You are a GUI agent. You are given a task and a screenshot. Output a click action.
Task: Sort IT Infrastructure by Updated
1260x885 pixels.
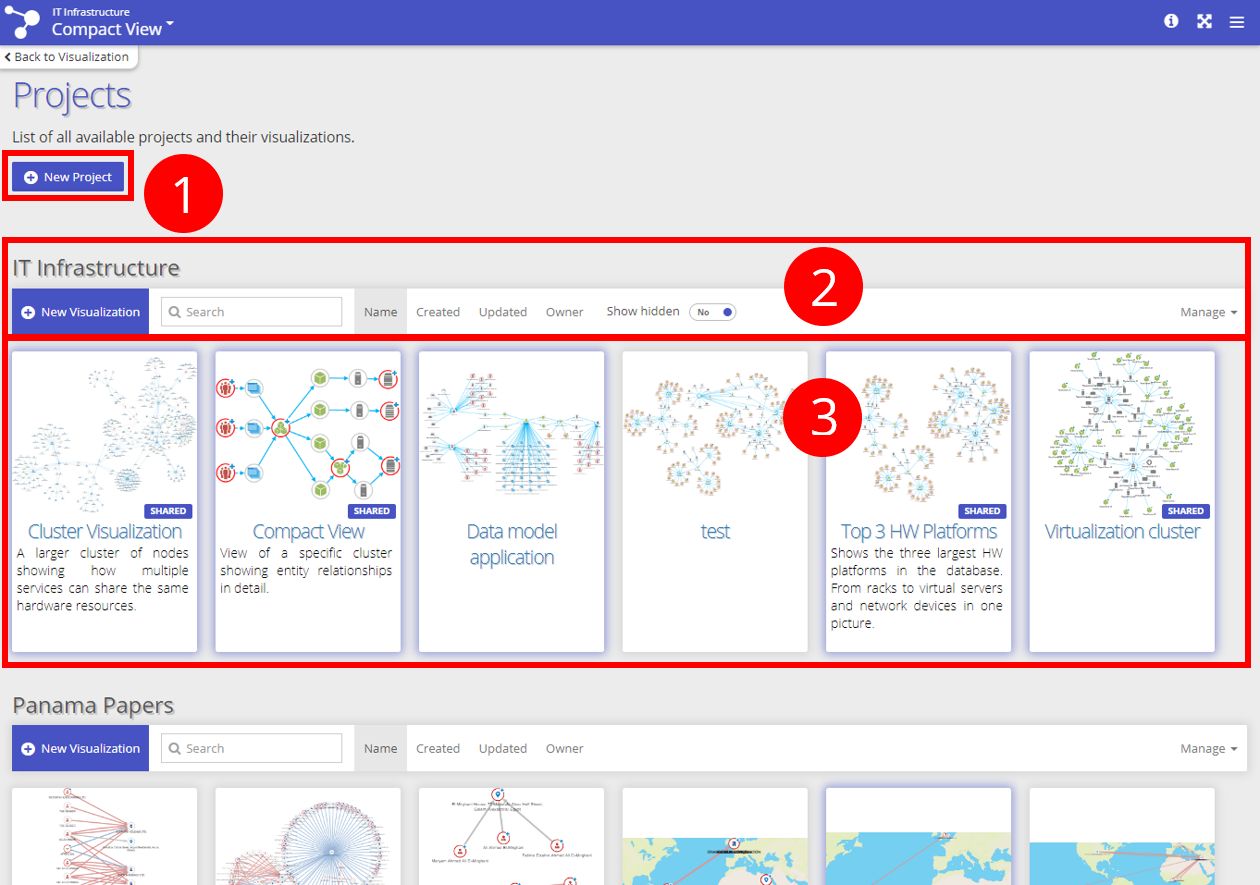tap(502, 312)
